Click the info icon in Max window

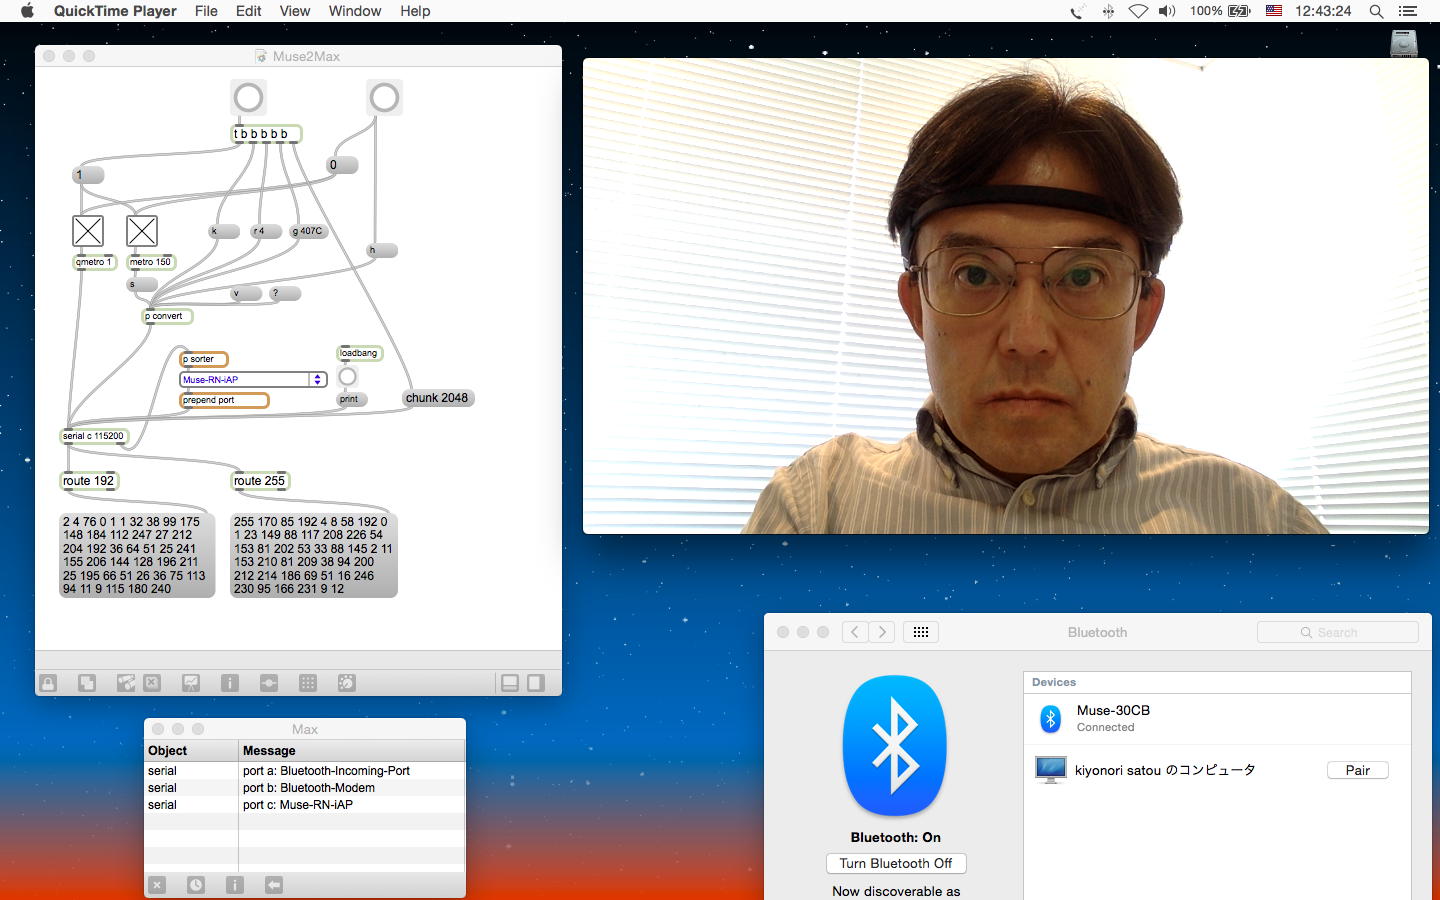coord(235,885)
